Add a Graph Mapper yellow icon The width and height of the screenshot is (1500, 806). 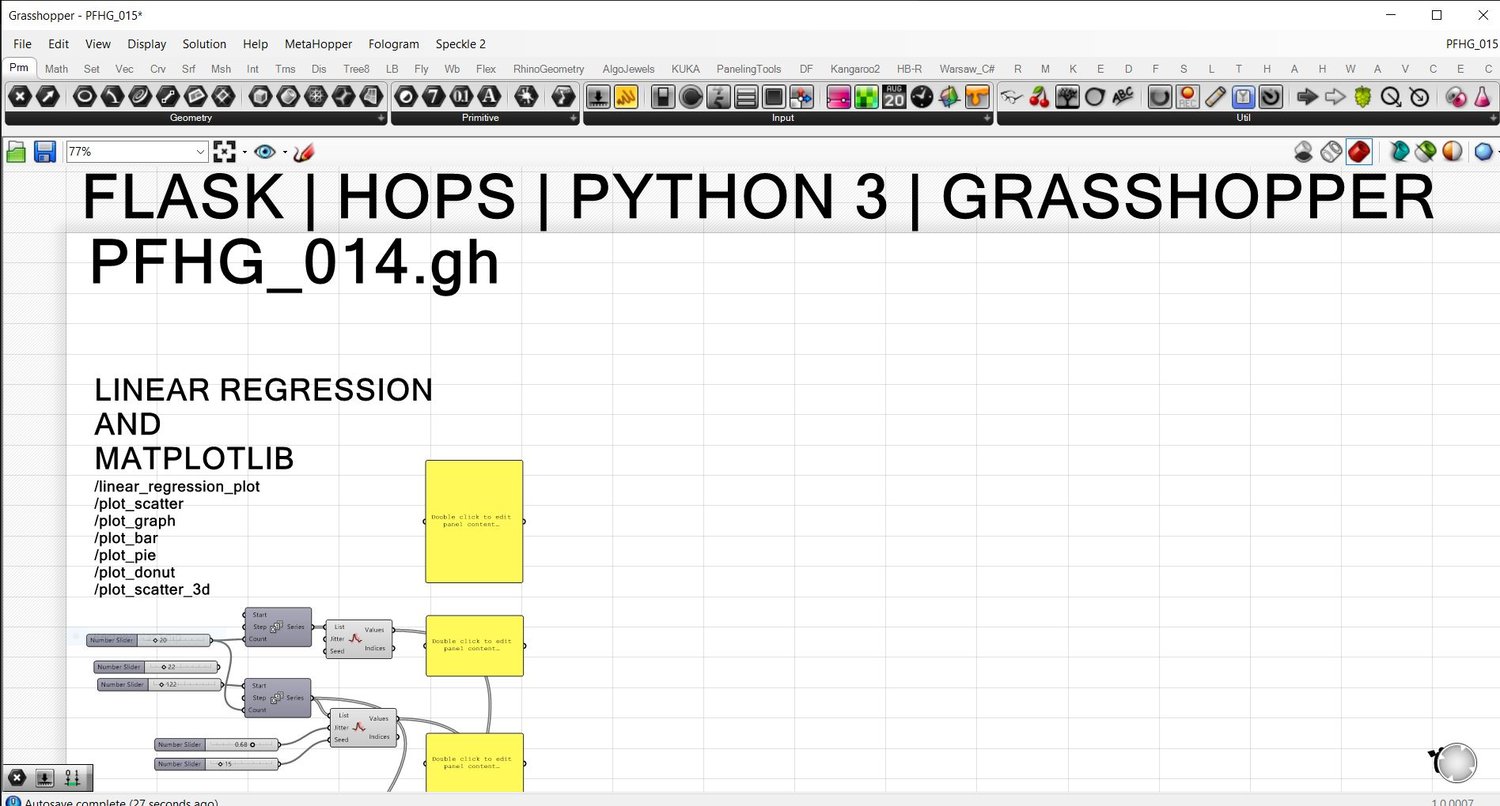point(626,97)
